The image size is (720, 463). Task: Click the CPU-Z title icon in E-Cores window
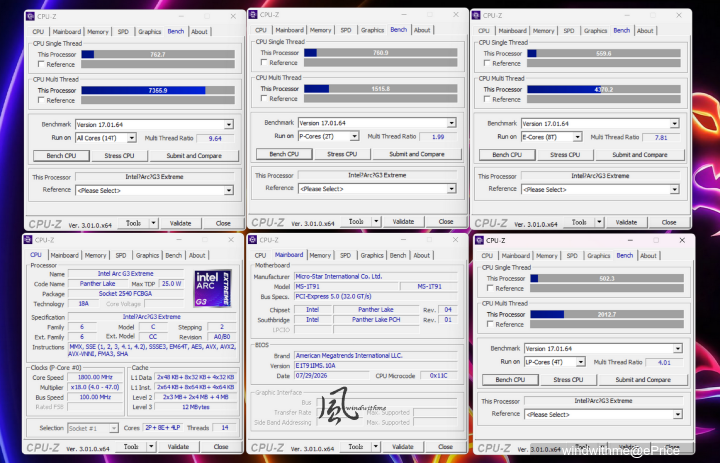(x=476, y=16)
